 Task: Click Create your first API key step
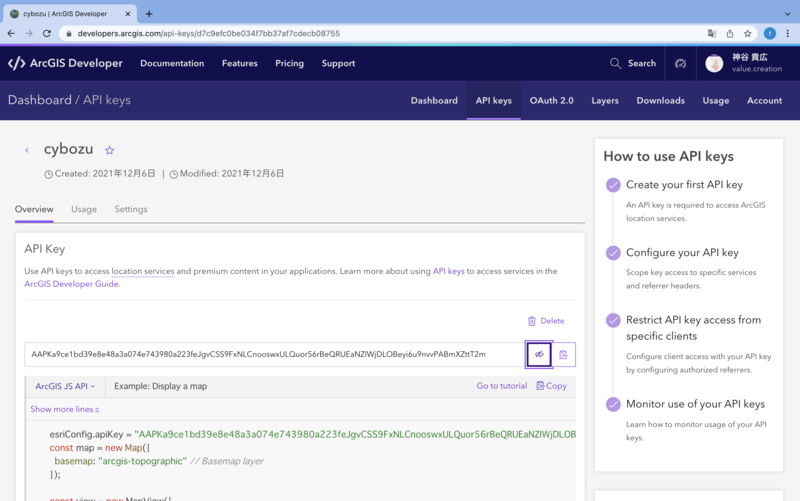684,185
